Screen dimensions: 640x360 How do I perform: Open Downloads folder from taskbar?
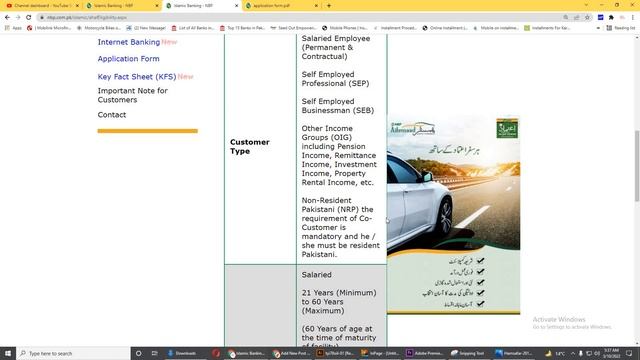(182, 353)
